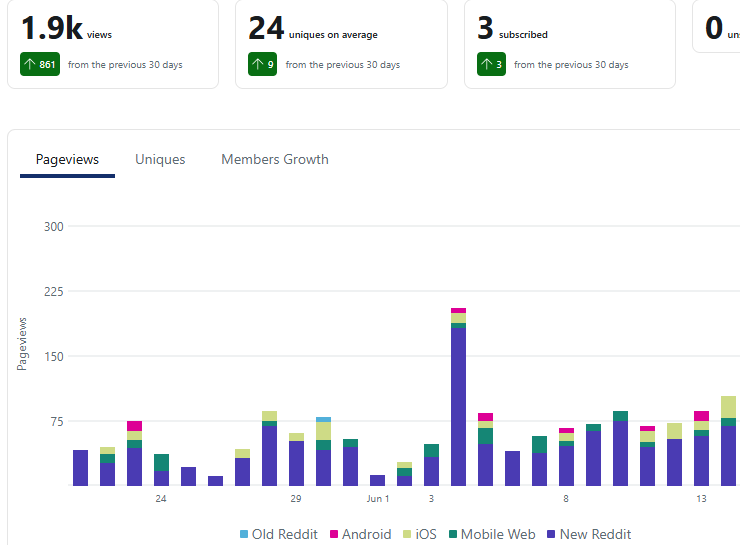Viewport: 740px width, 545px height.
Task: Click the 1.9k views statistic
Action: pos(66,29)
